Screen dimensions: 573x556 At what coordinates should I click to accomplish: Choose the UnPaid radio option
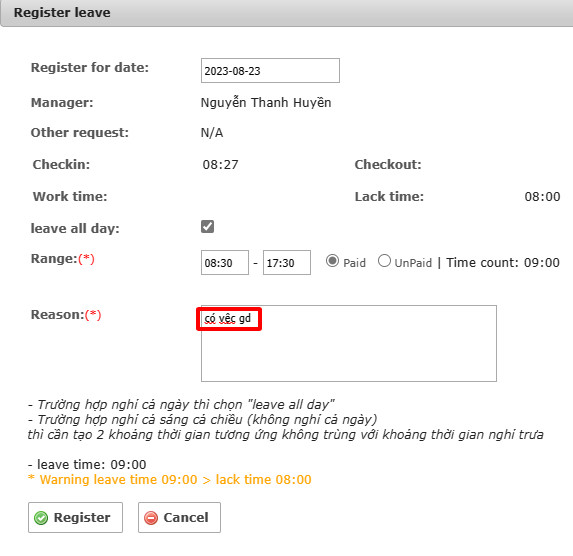[x=384, y=261]
